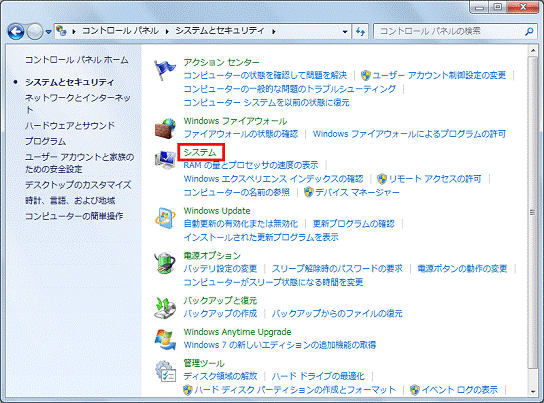Open the Windows Update heading link
544x403 pixels.
coord(217,211)
